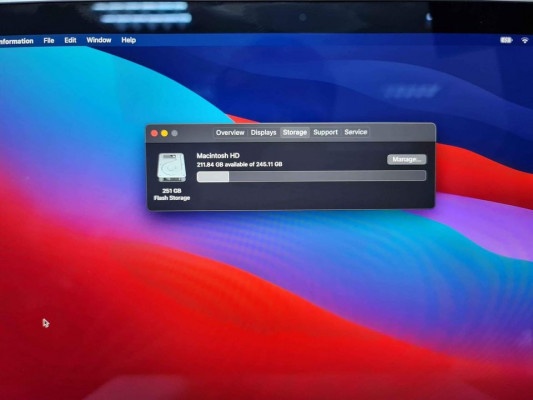Close the storage window with red button

(154, 133)
